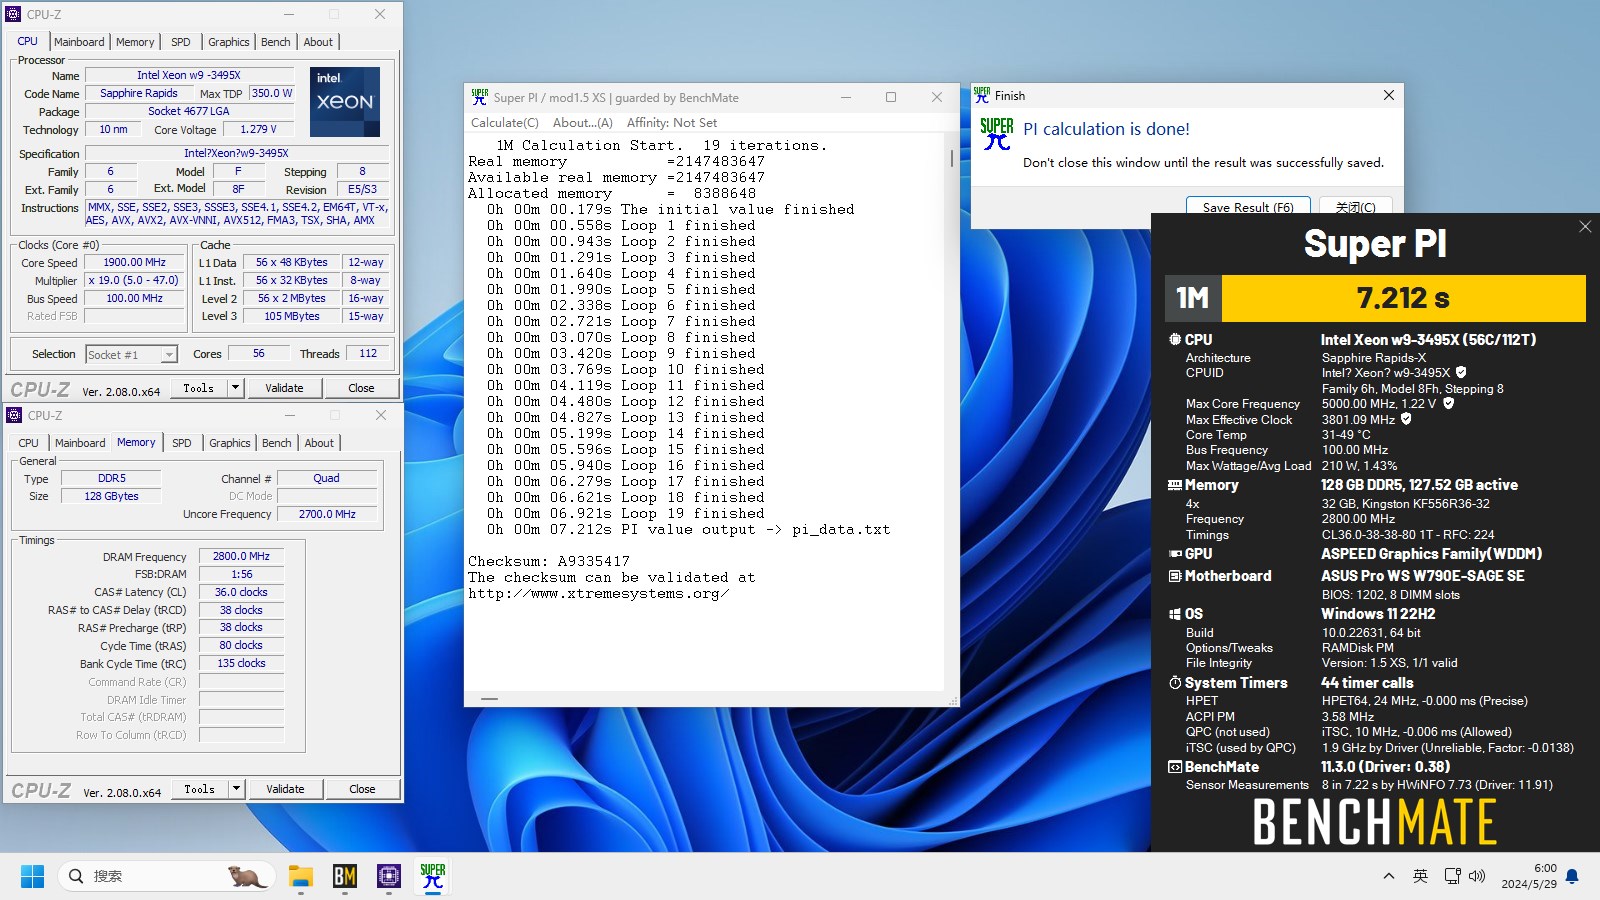Open the About tab in the upper CPU-Z
This screenshot has width=1600, height=900.
(318, 42)
